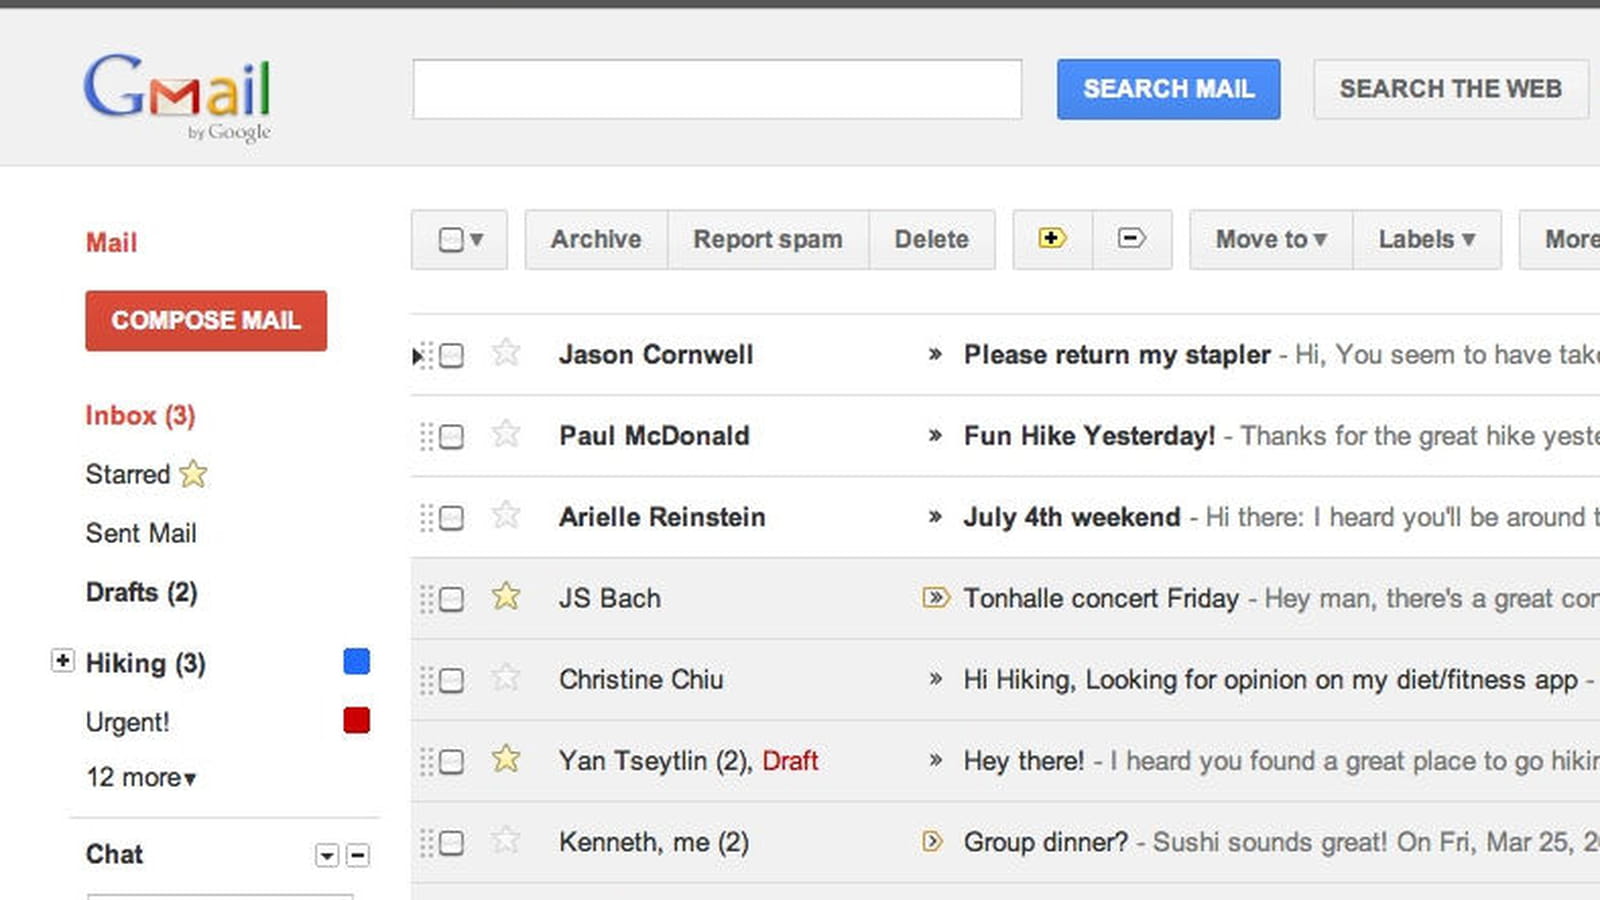Open the 'Please return my stapler' email
This screenshot has height=900, width=1600.
1117,355
